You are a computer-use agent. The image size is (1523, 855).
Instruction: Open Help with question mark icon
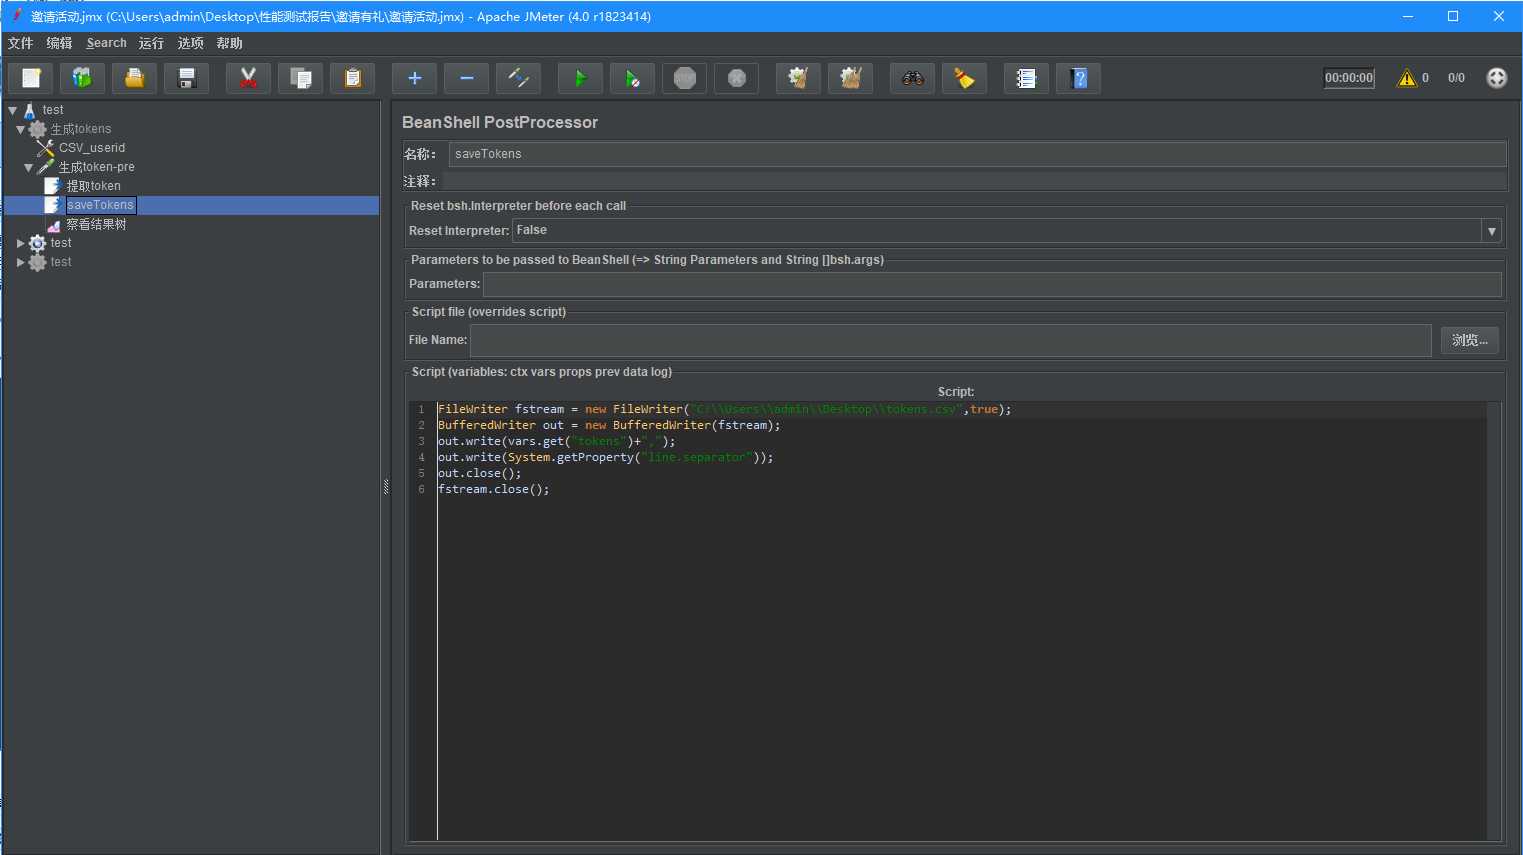point(1079,78)
